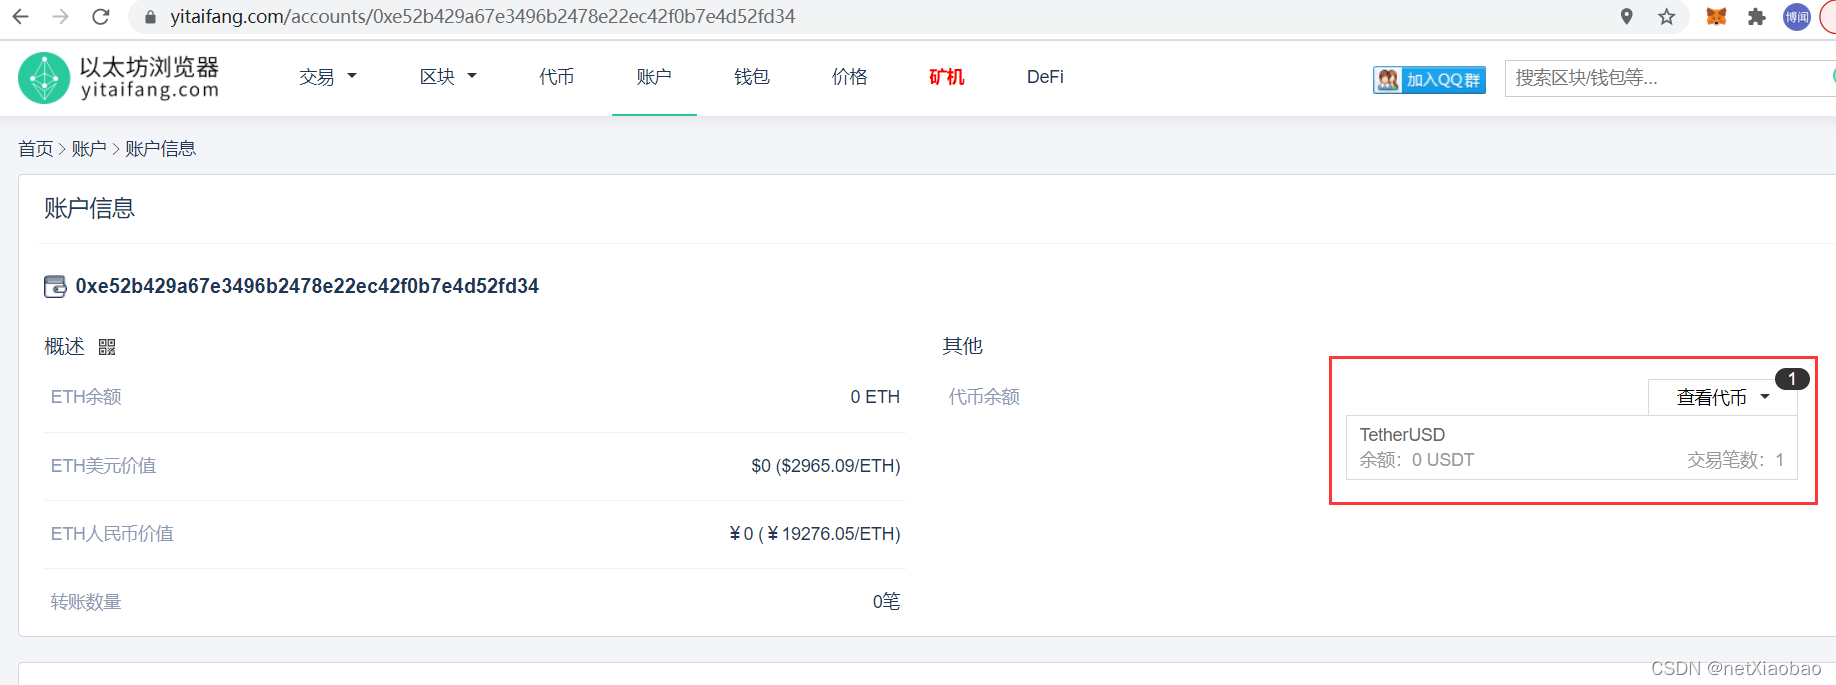Click the 0笔 transfer count
Viewport: 1836px width, 685px height.
886,601
